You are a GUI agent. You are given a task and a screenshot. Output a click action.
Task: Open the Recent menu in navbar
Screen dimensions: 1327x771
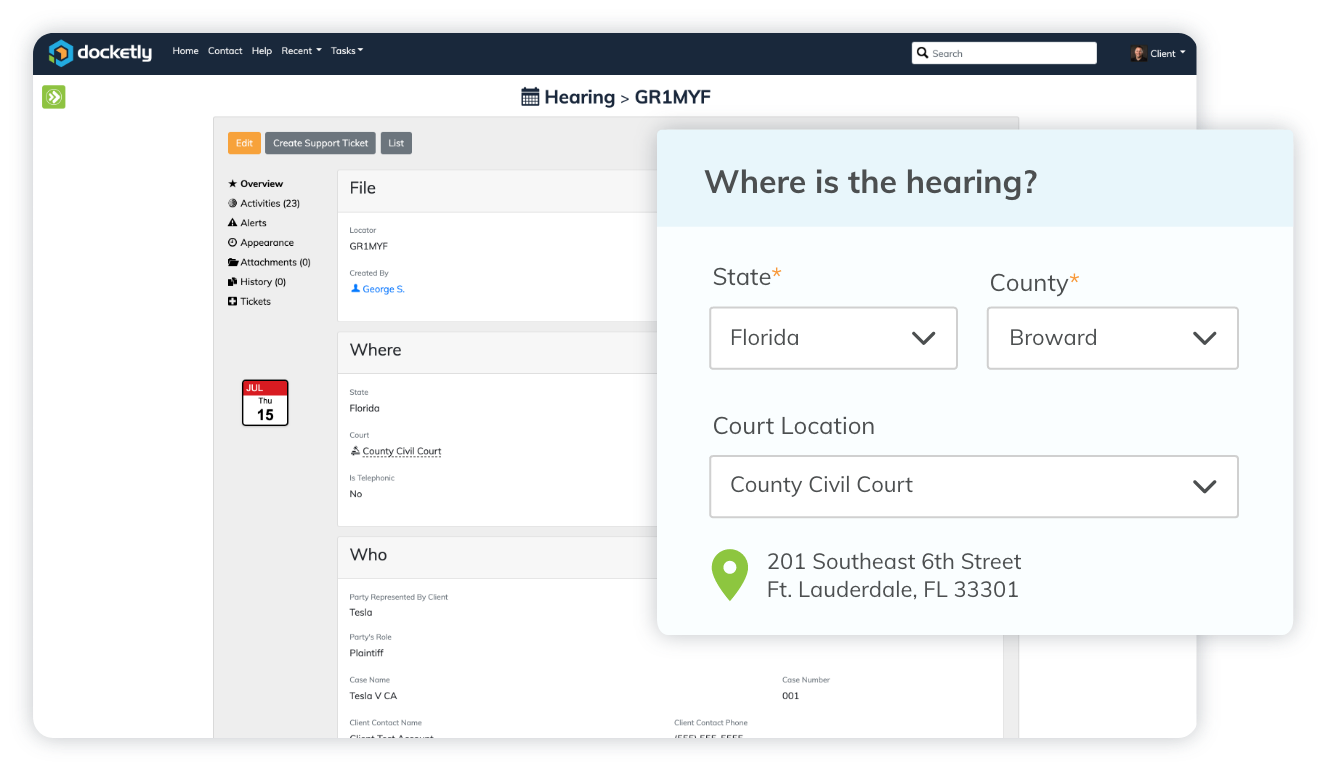pos(301,51)
